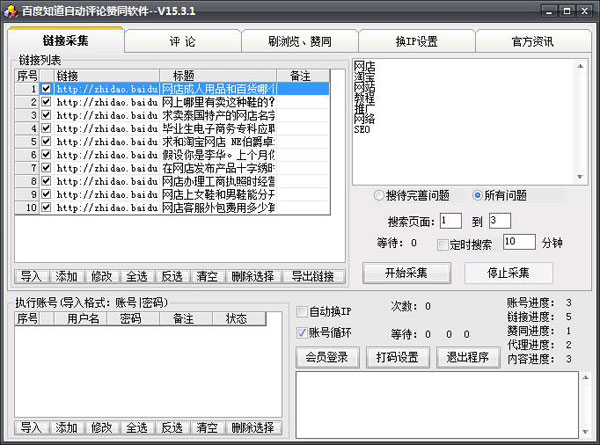Select the row titled 网店办理工商执照时经营
This screenshot has width=600, height=445.
tap(172, 181)
